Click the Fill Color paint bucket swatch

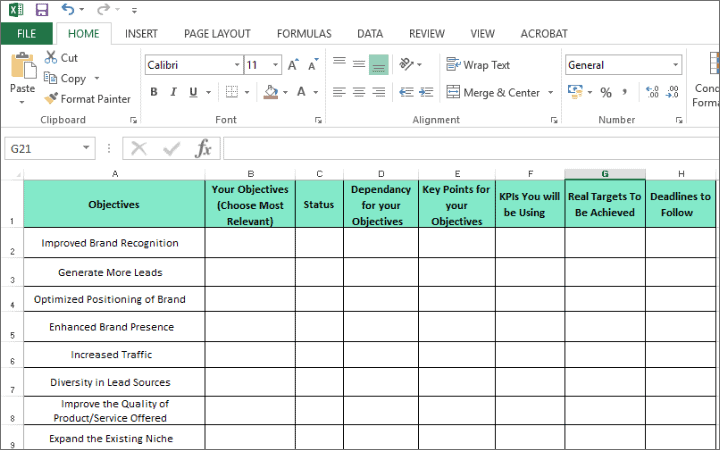tap(270, 92)
